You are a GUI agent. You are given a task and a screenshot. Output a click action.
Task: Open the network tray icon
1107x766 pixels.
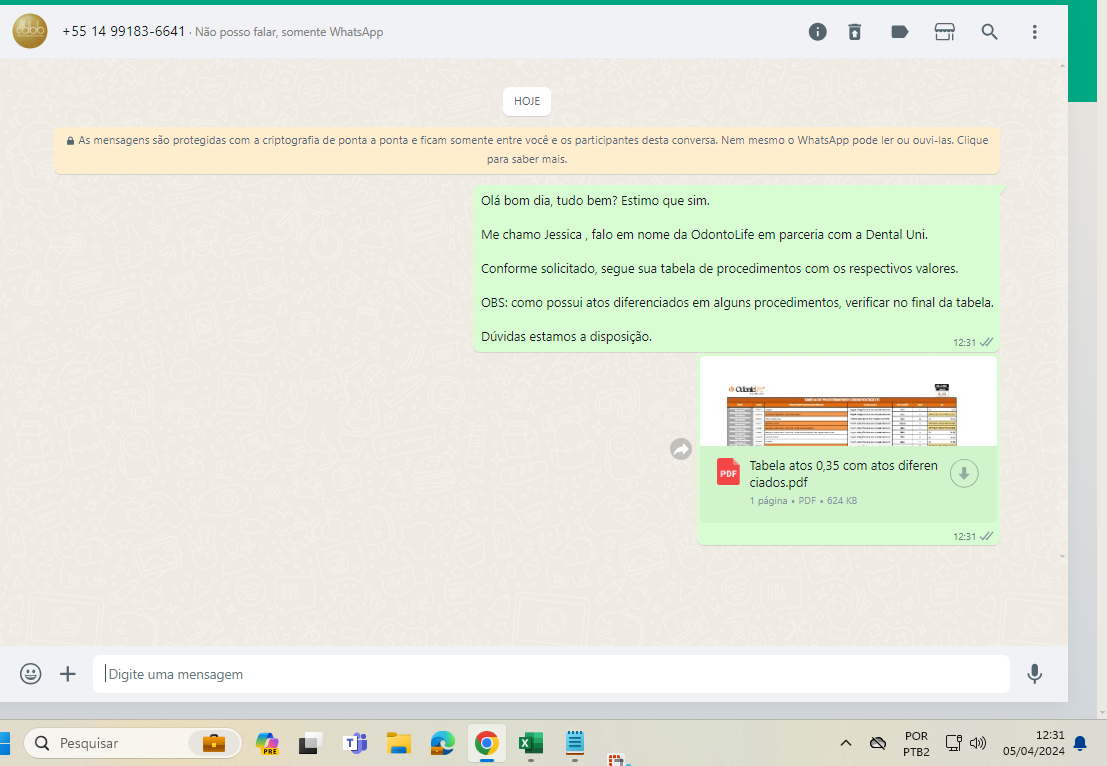click(x=954, y=743)
